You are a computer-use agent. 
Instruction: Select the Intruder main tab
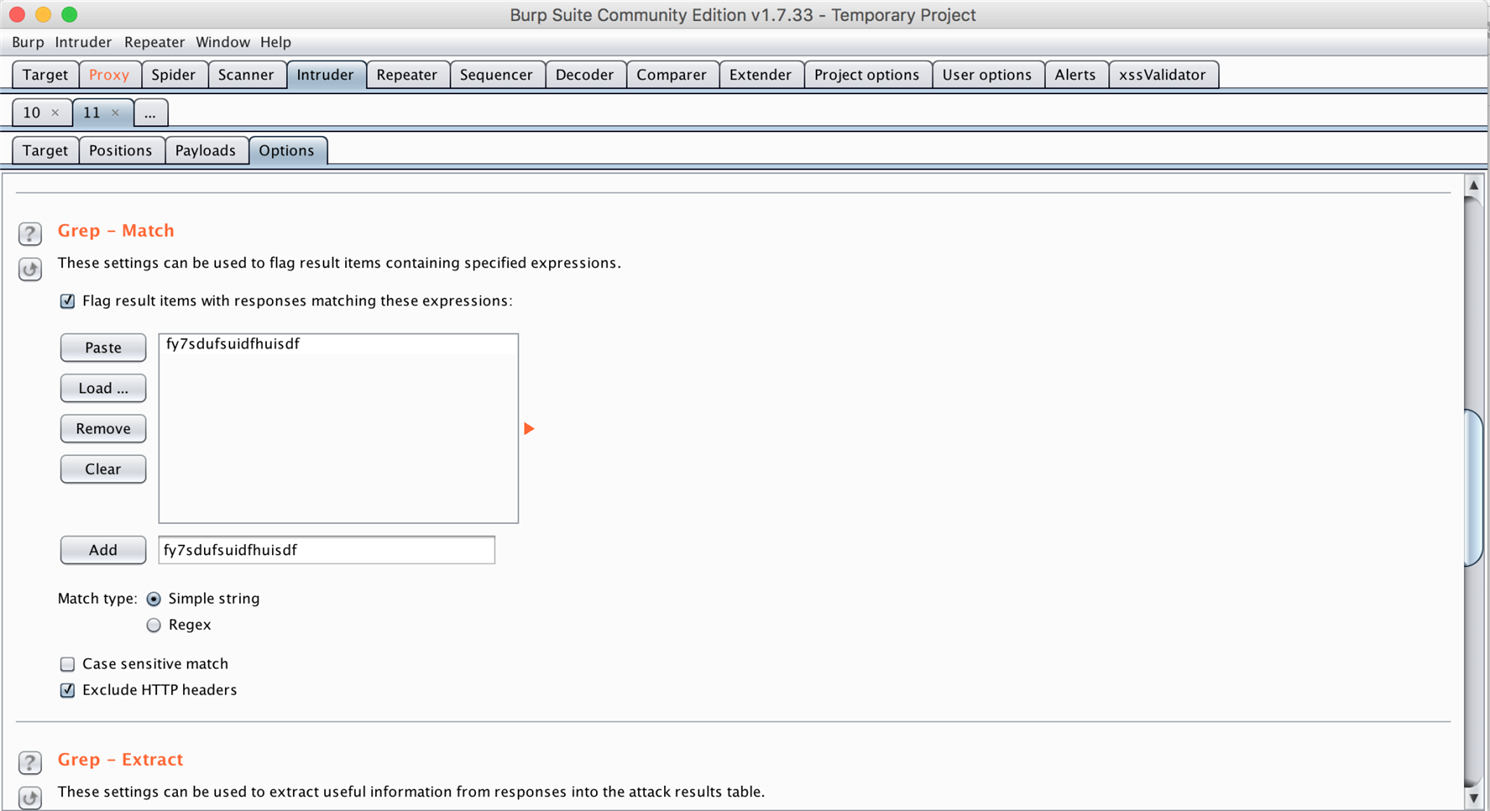(x=326, y=75)
